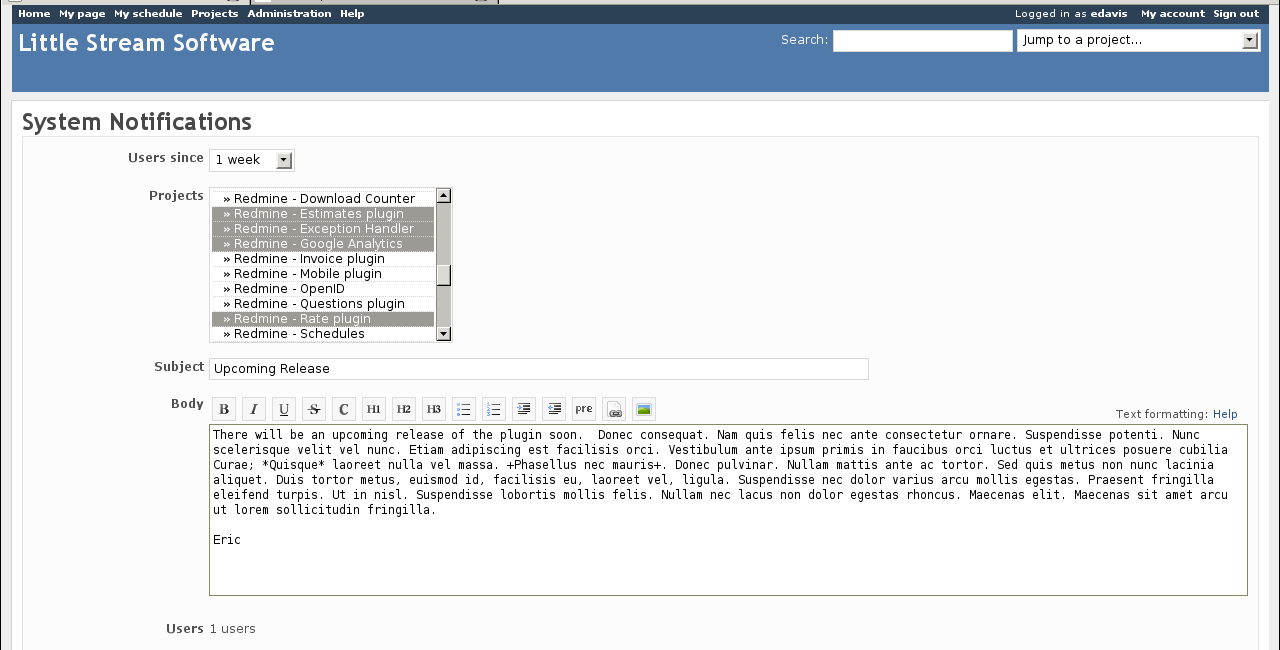Open My page from top menu
This screenshot has width=1280, height=650.
click(82, 14)
